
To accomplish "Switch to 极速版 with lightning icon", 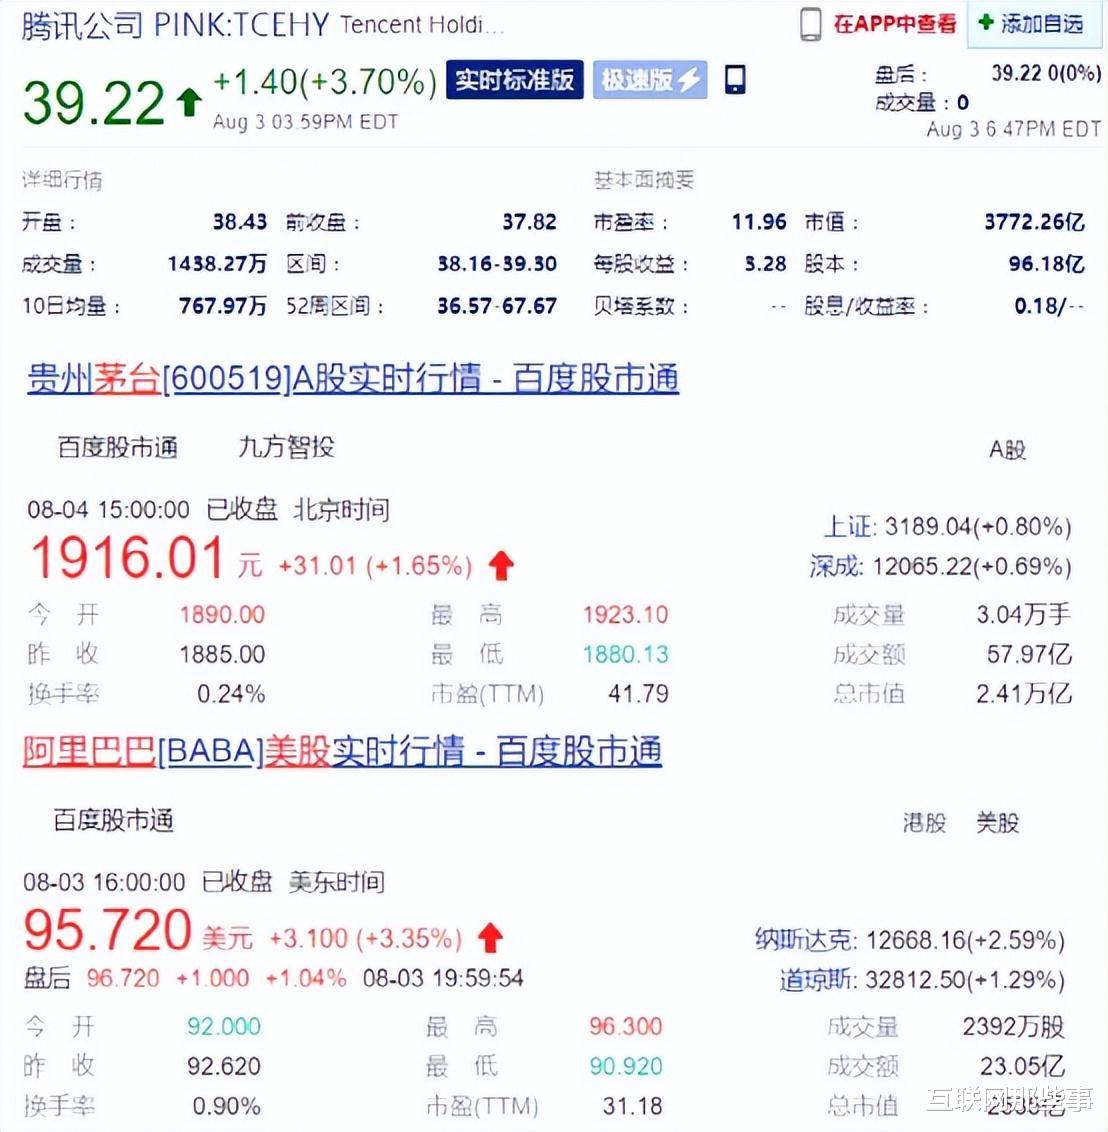I will [x=650, y=79].
